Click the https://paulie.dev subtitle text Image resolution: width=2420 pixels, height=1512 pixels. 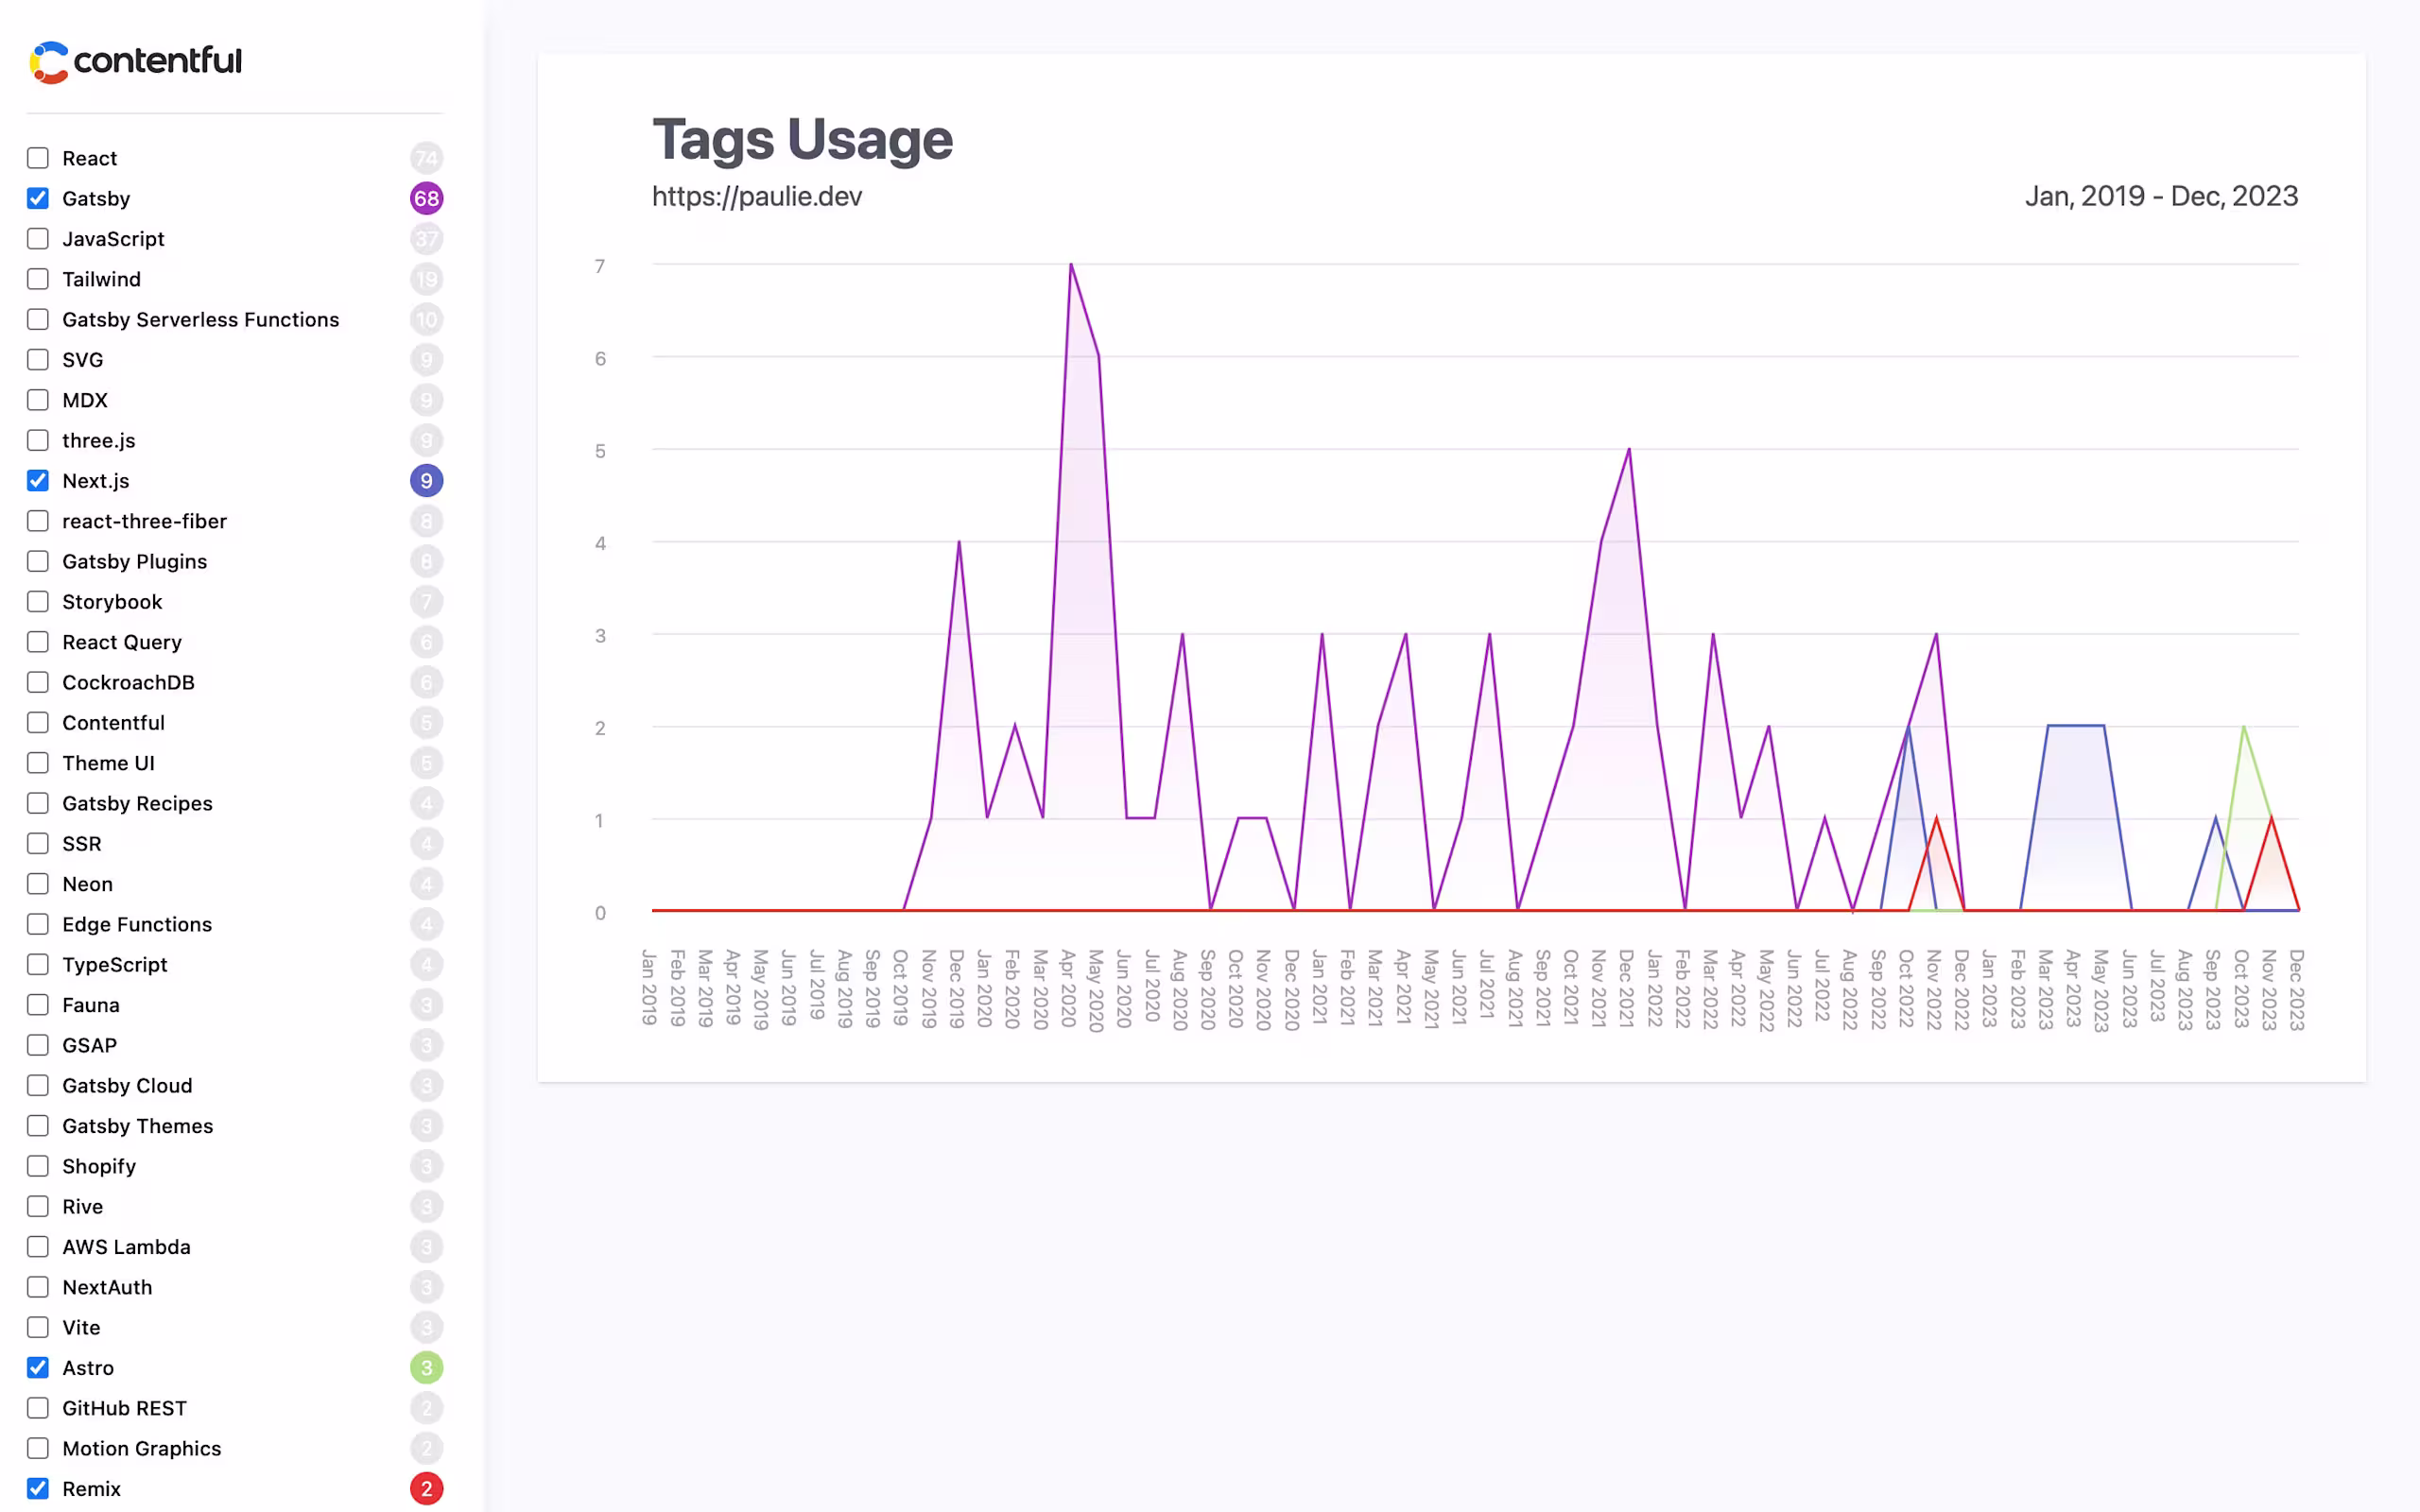(x=757, y=196)
